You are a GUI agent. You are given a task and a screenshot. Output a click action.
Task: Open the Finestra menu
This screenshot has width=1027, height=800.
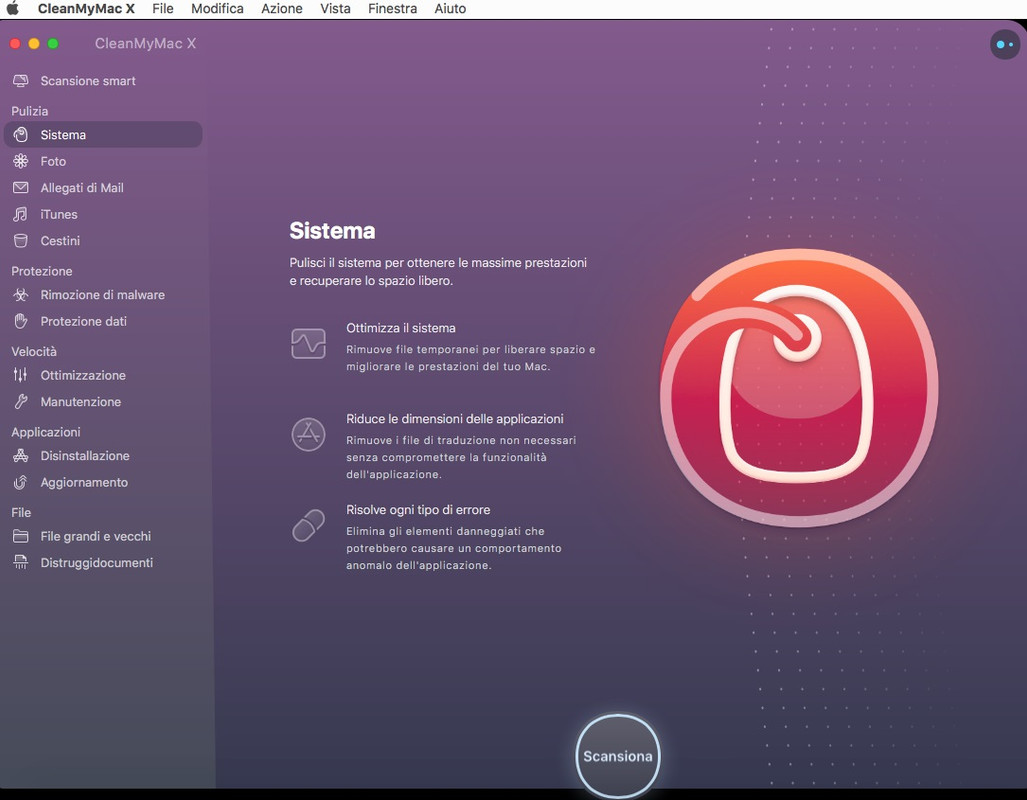(392, 9)
